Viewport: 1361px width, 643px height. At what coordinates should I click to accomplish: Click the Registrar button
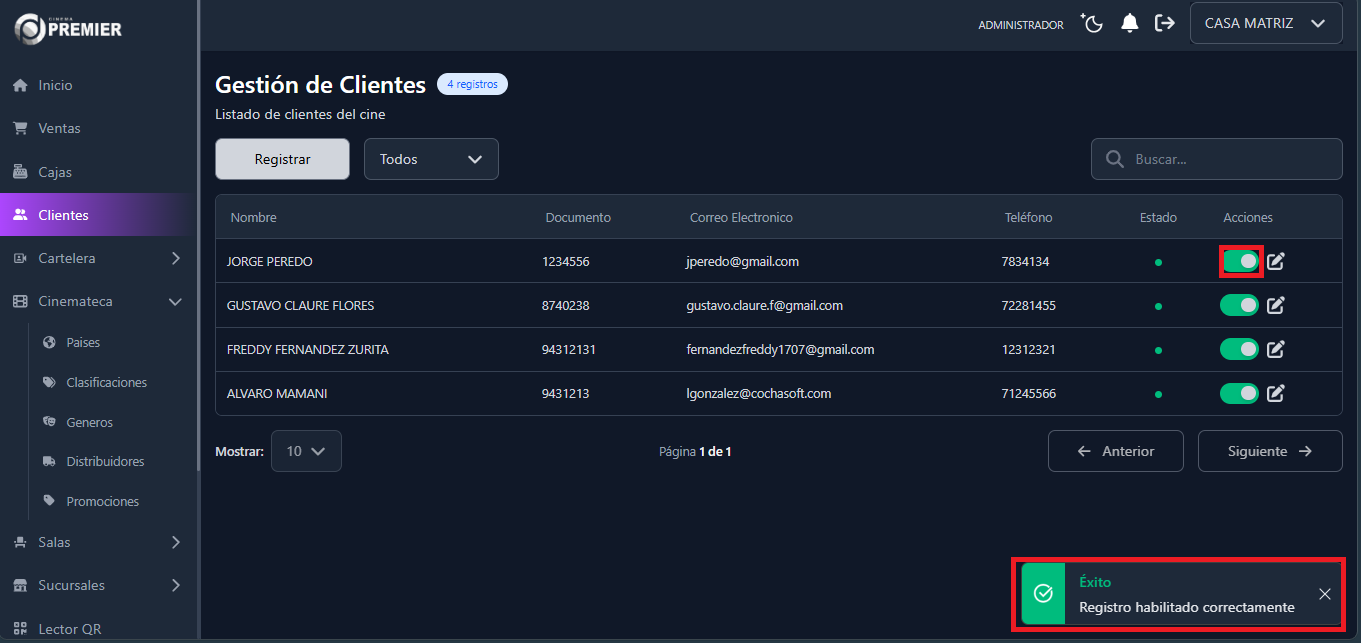pos(282,159)
